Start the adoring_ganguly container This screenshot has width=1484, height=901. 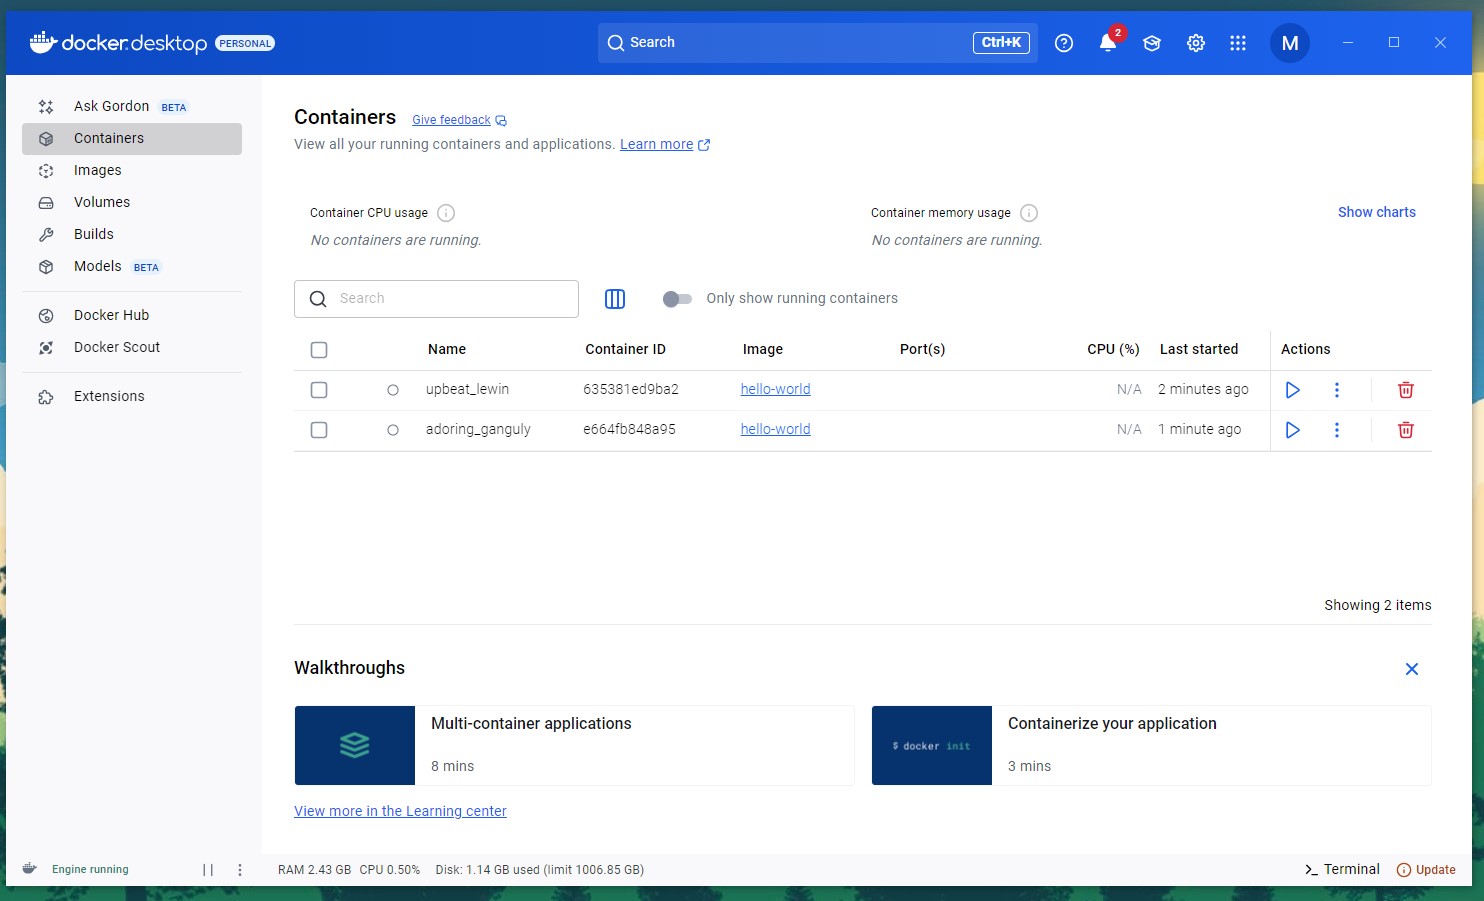pos(1293,430)
